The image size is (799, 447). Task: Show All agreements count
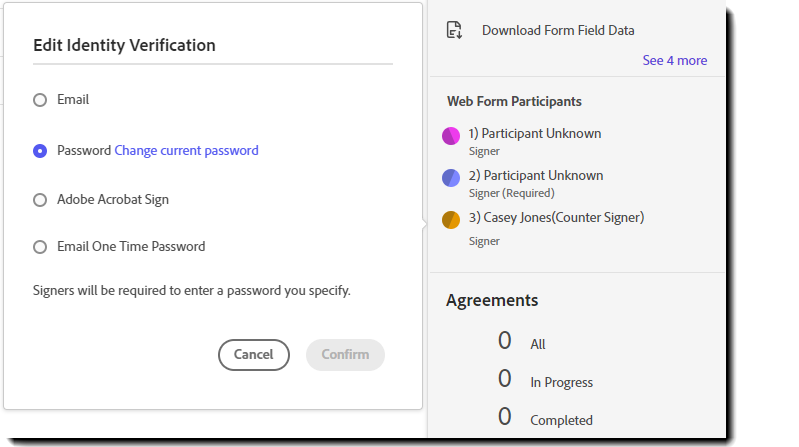point(537,344)
